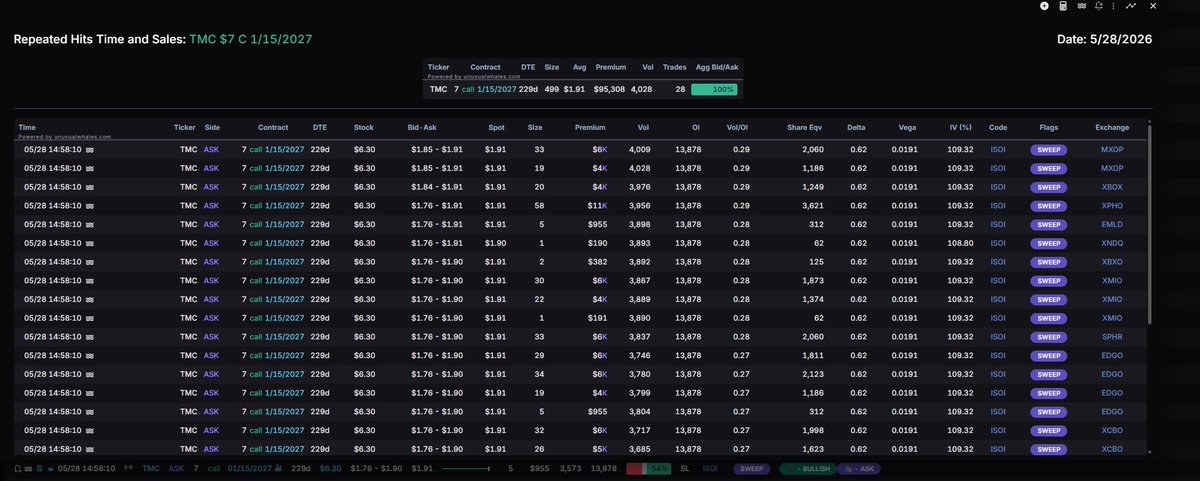Click flow icon beside time in 3,976 volume row
The image size is (1200, 481).
click(90, 185)
